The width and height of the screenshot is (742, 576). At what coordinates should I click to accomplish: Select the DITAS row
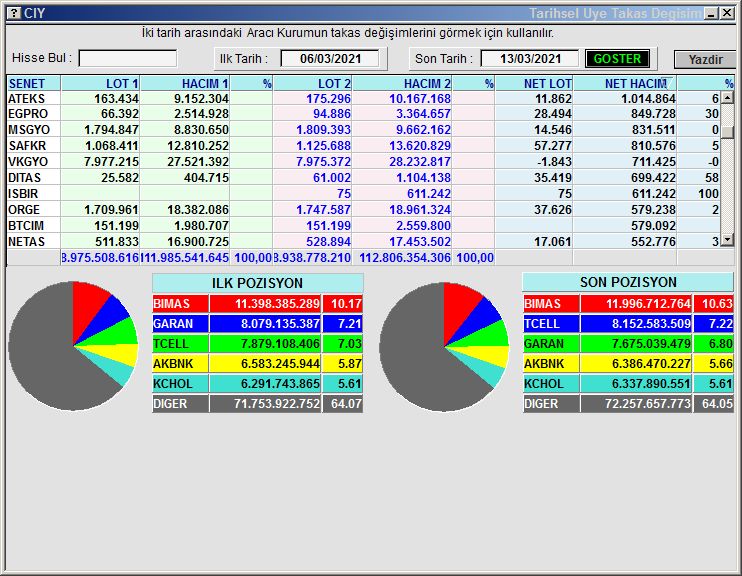(363, 178)
